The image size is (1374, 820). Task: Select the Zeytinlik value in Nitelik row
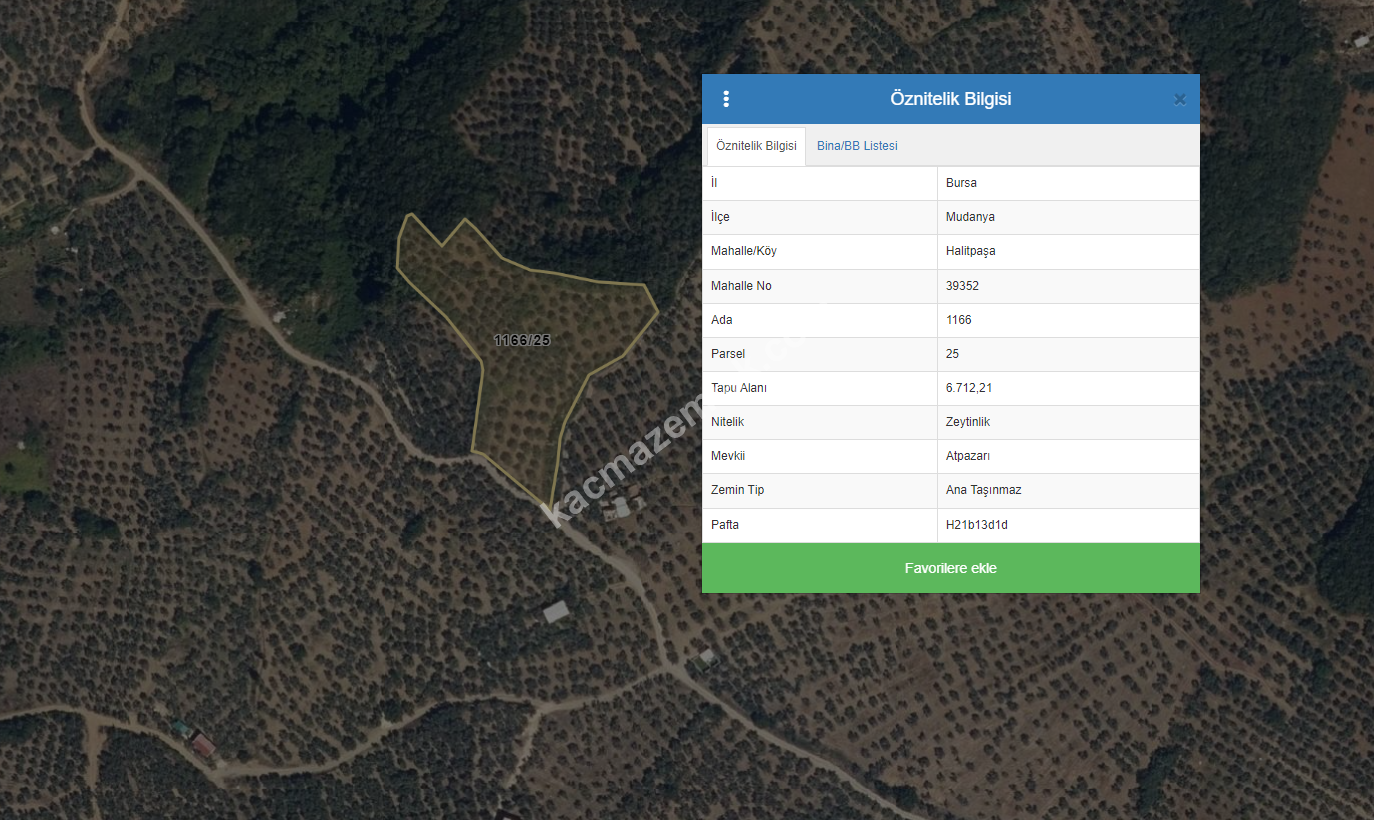tap(968, 422)
